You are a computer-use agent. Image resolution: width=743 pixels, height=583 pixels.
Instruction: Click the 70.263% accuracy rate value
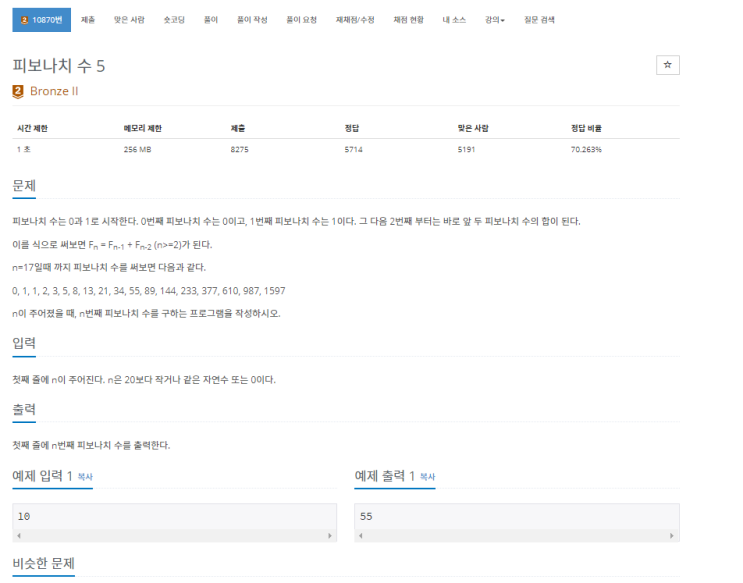click(x=586, y=149)
